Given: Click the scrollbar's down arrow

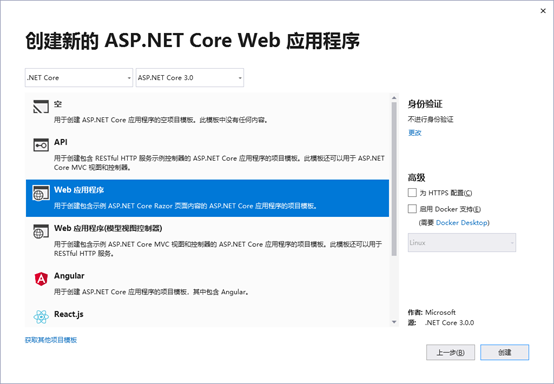Looking at the screenshot, I should click(x=394, y=322).
